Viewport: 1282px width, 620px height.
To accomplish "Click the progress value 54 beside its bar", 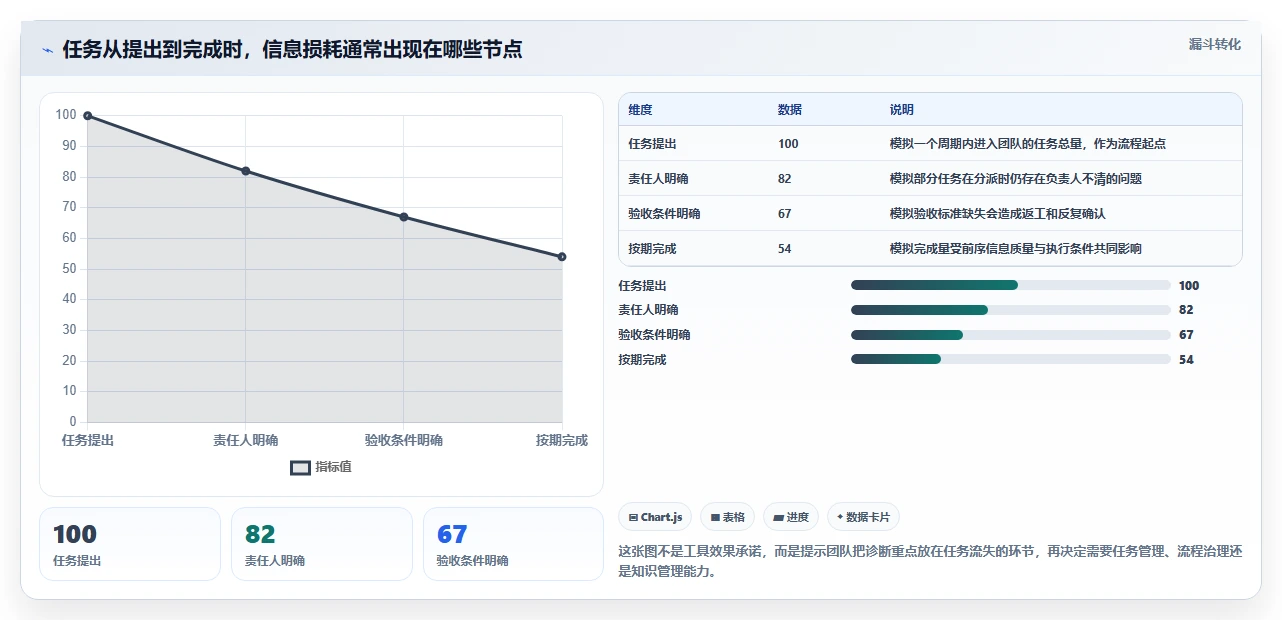I will (x=1186, y=360).
